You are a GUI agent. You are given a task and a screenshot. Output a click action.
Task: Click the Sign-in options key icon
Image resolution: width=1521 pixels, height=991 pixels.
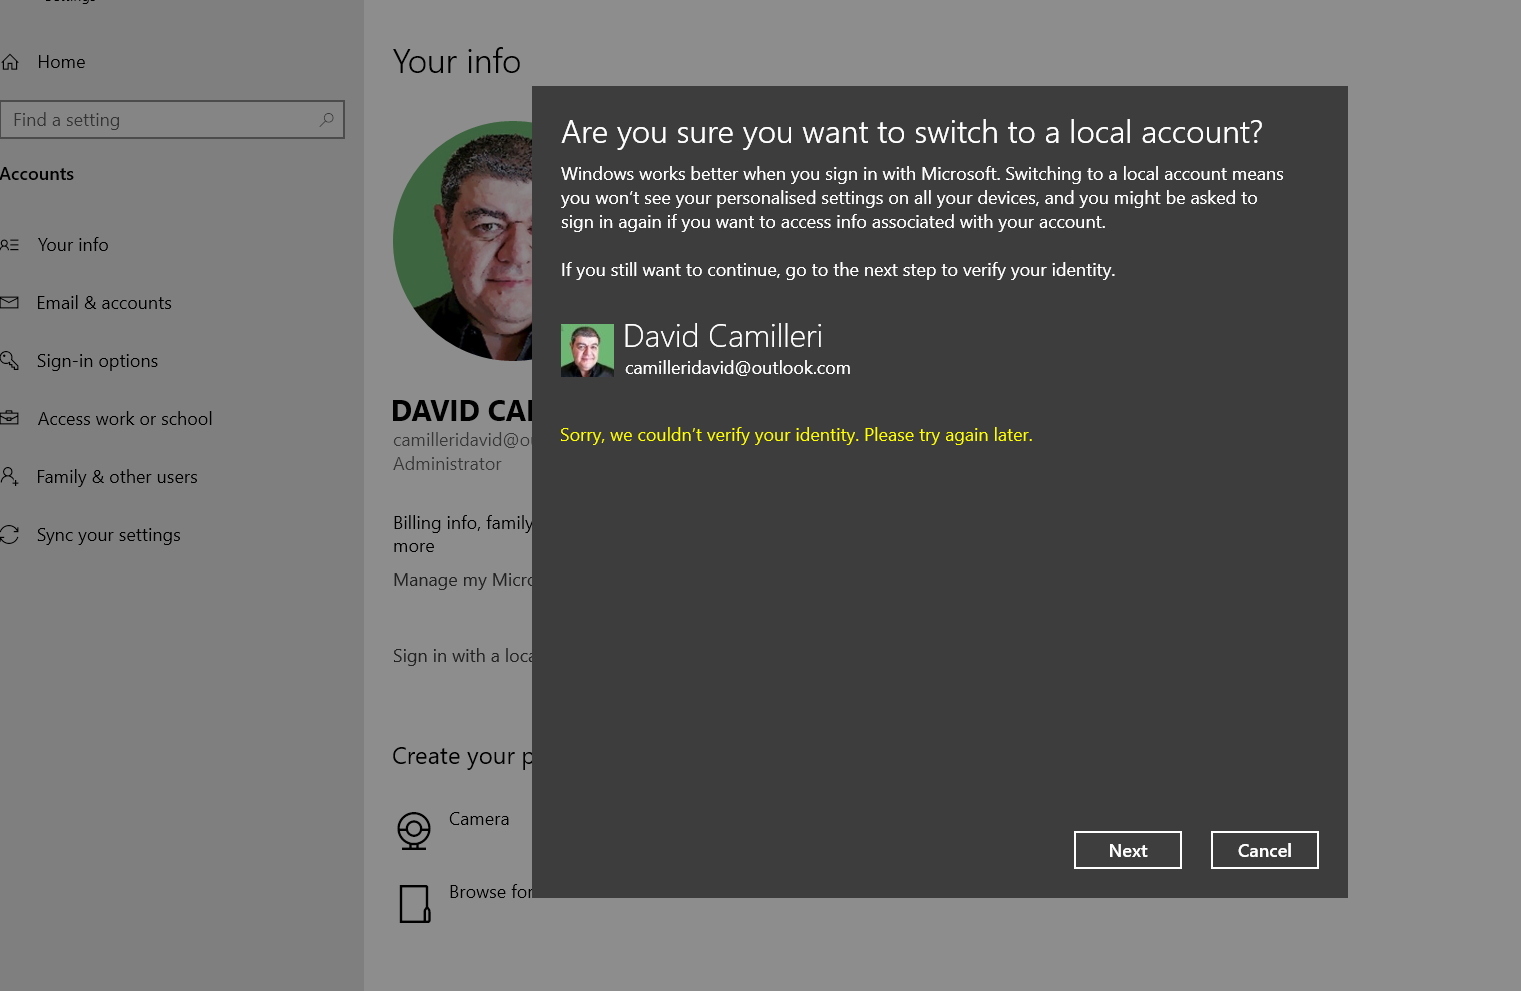(10, 361)
